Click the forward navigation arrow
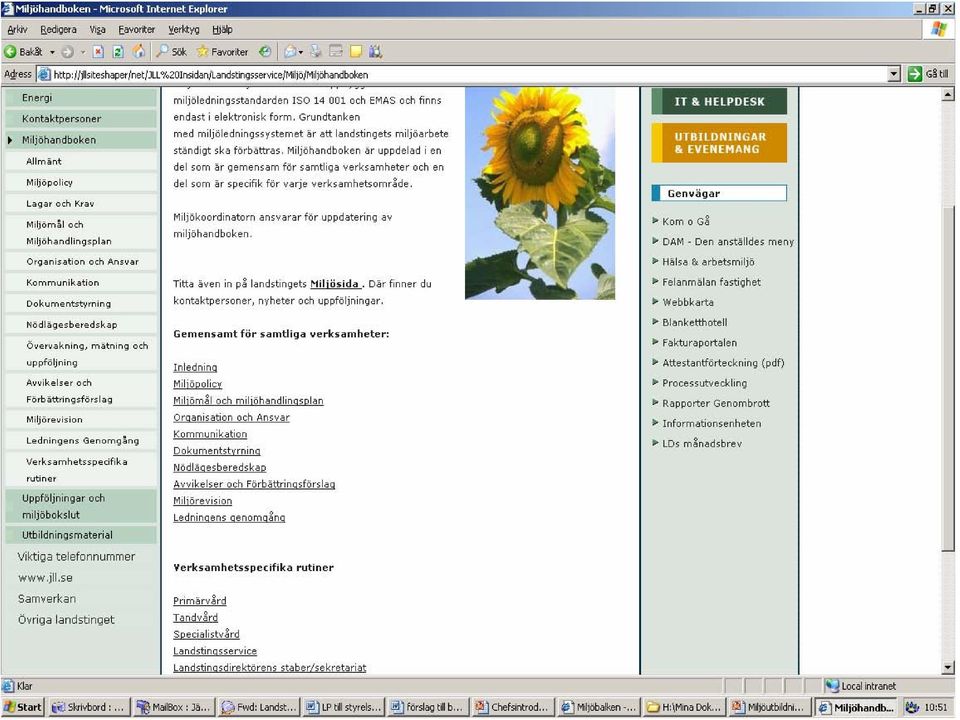 pyautogui.click(x=67, y=52)
